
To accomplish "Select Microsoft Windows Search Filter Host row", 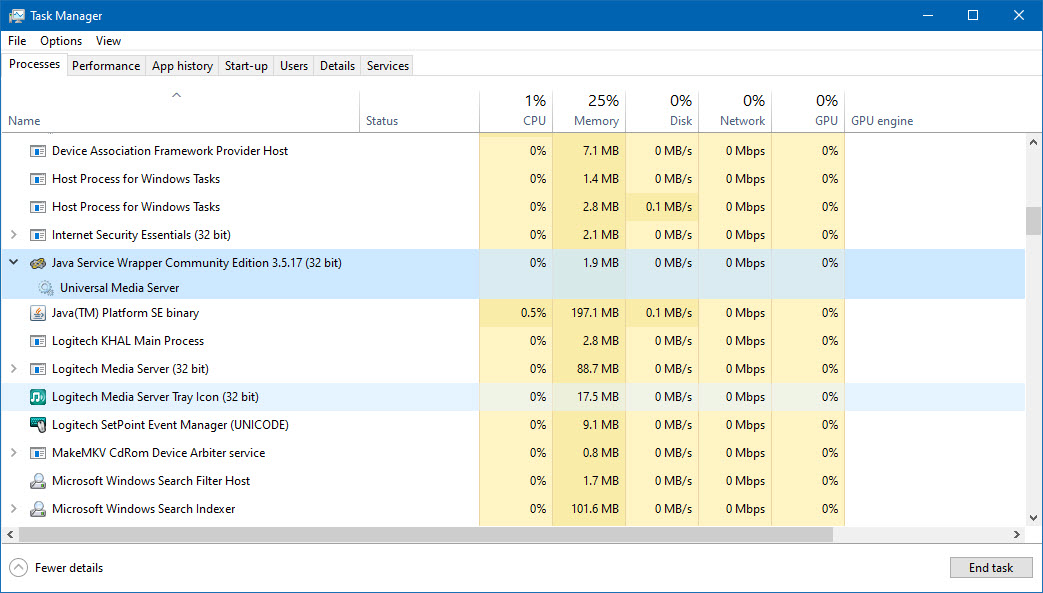I will (513, 481).
